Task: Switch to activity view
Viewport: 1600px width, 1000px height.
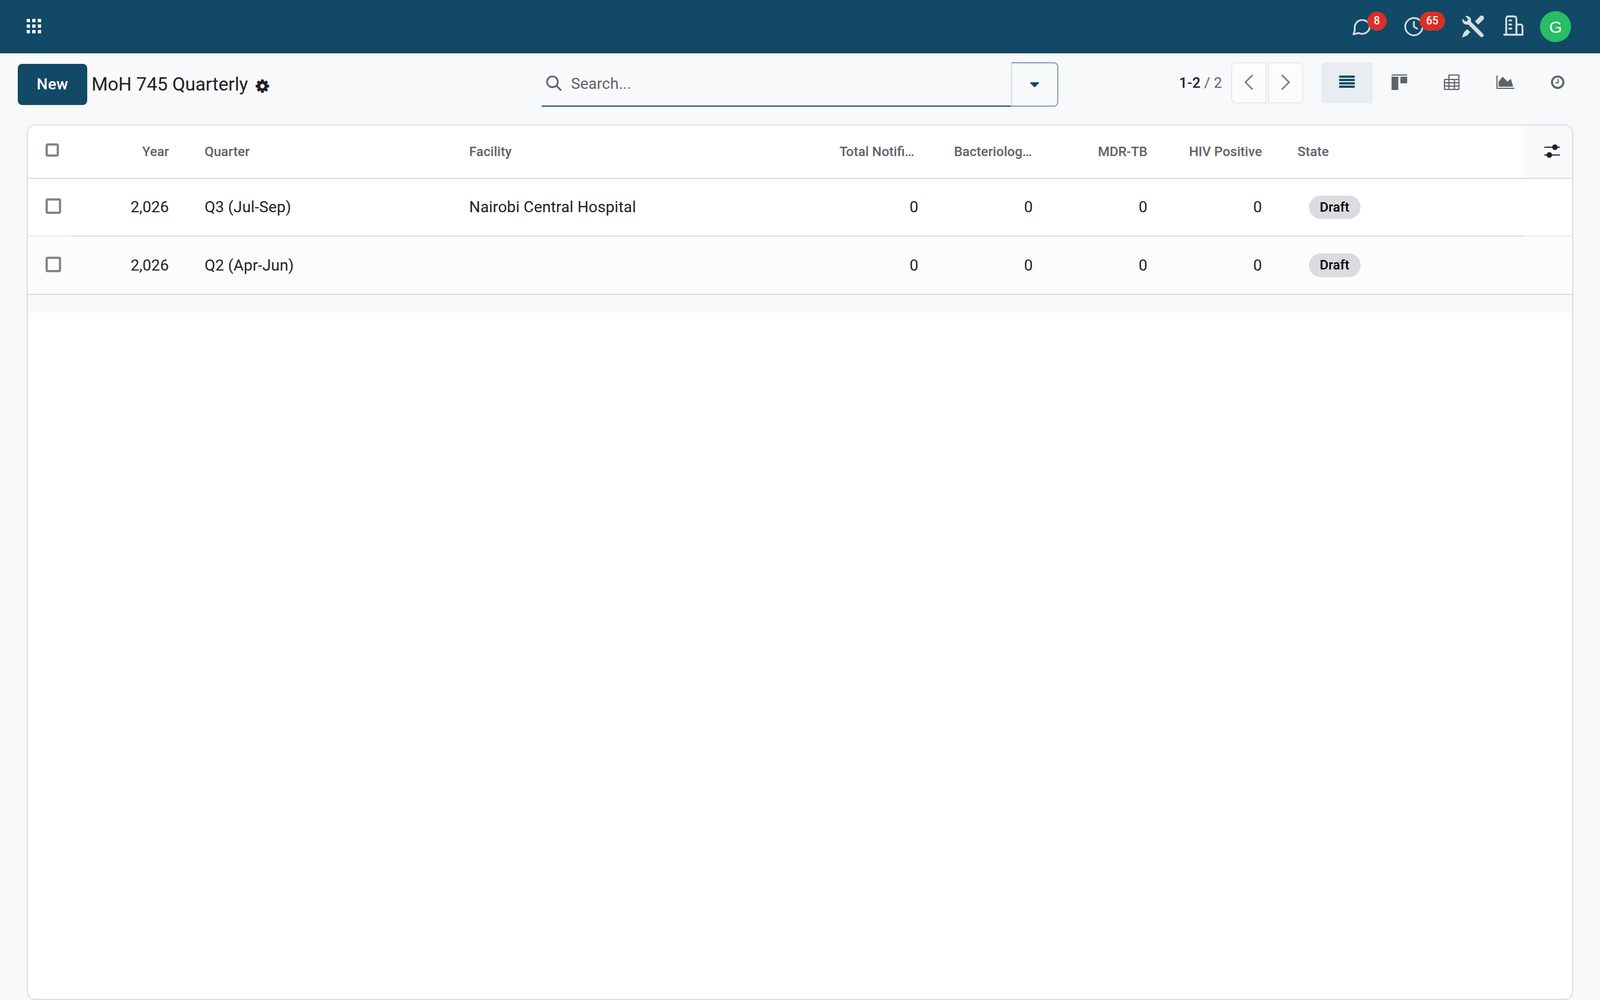Action: point(1557,83)
